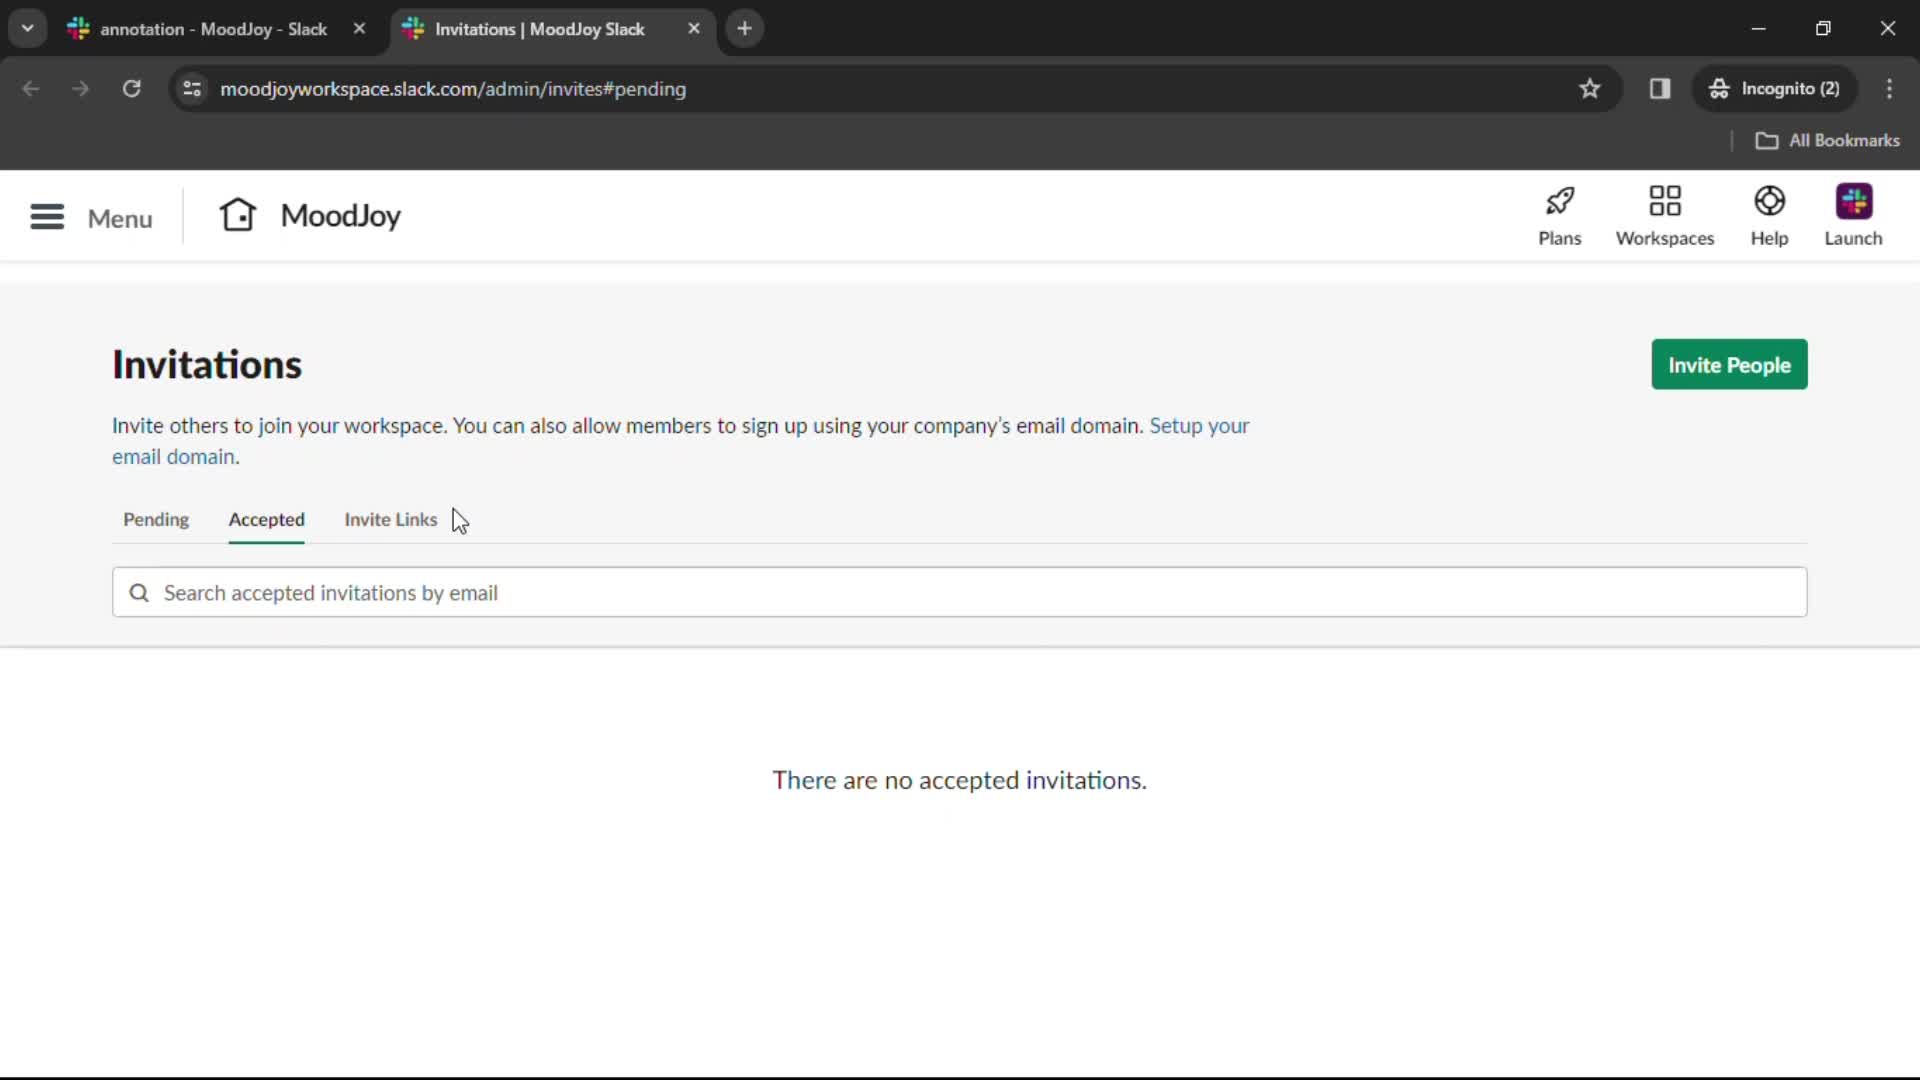Open the Workspaces panel

click(1665, 215)
